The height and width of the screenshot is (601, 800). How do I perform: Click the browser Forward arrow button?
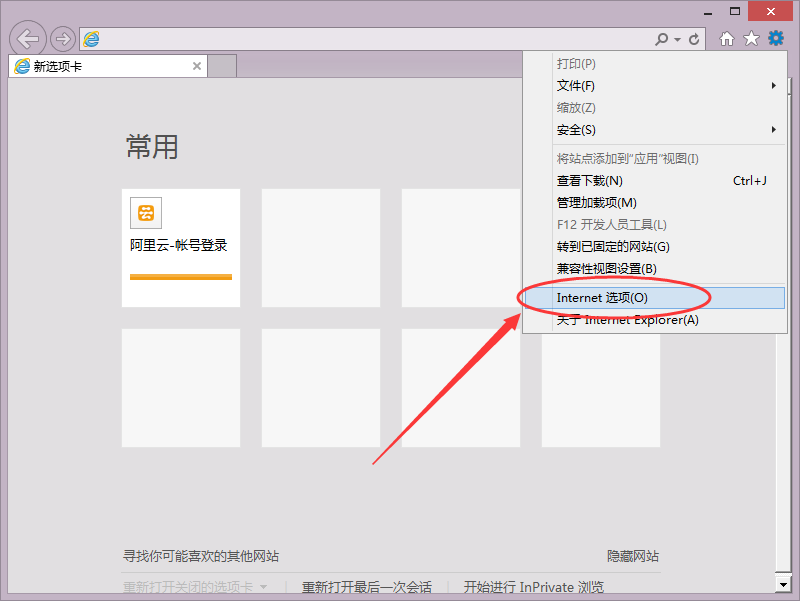pos(63,39)
